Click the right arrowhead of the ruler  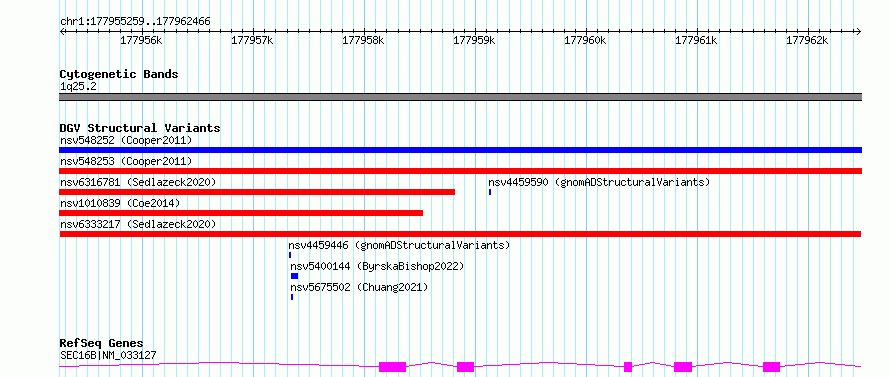click(x=859, y=32)
